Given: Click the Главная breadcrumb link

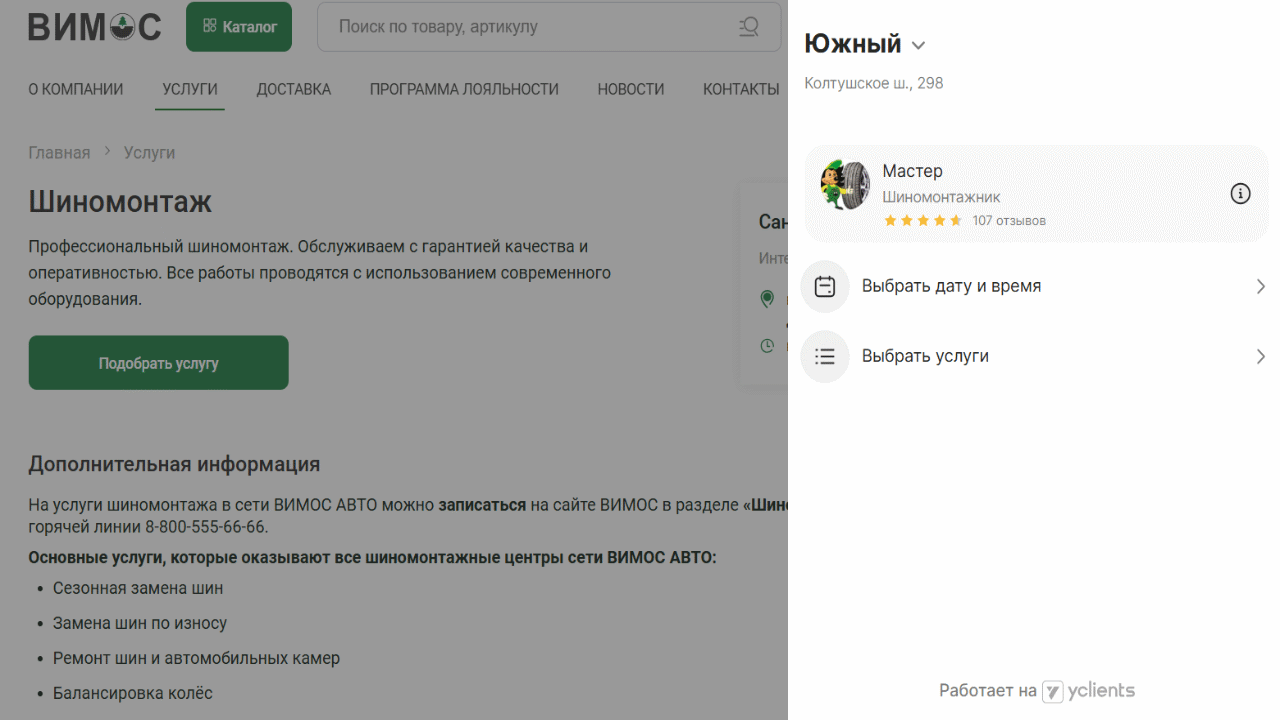Looking at the screenshot, I should tap(59, 153).
